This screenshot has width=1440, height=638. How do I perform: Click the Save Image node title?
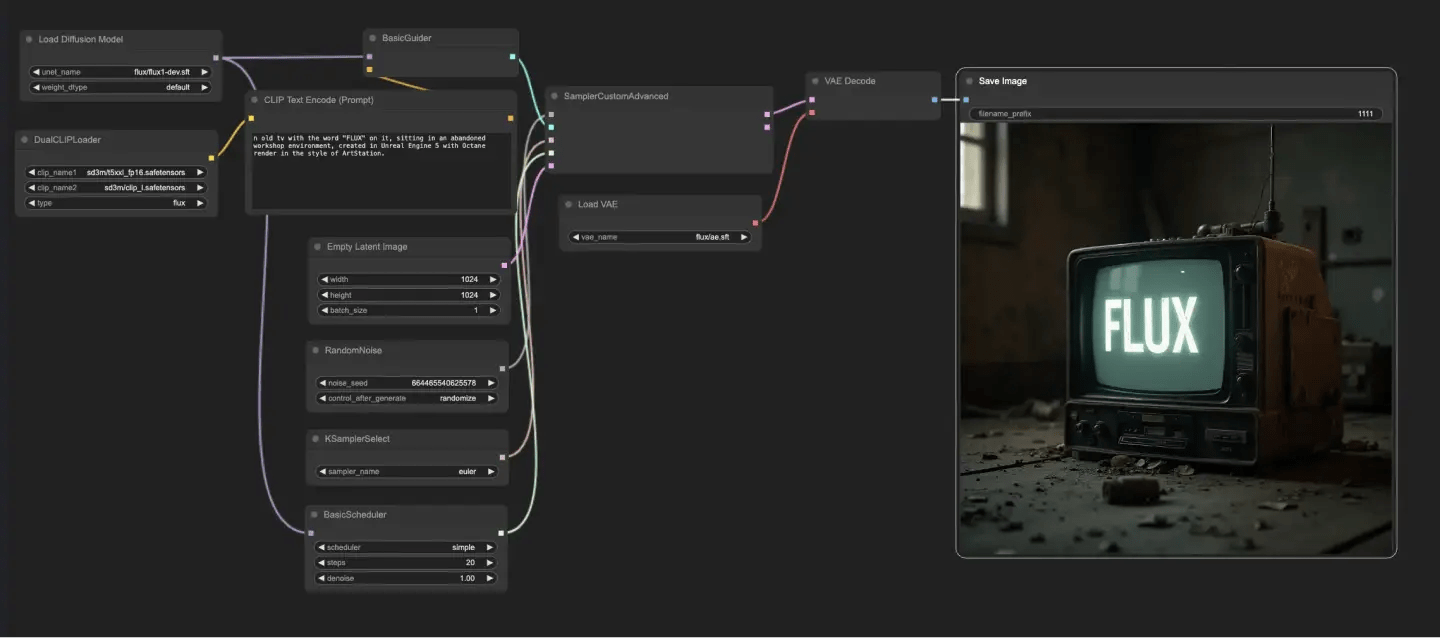1003,81
